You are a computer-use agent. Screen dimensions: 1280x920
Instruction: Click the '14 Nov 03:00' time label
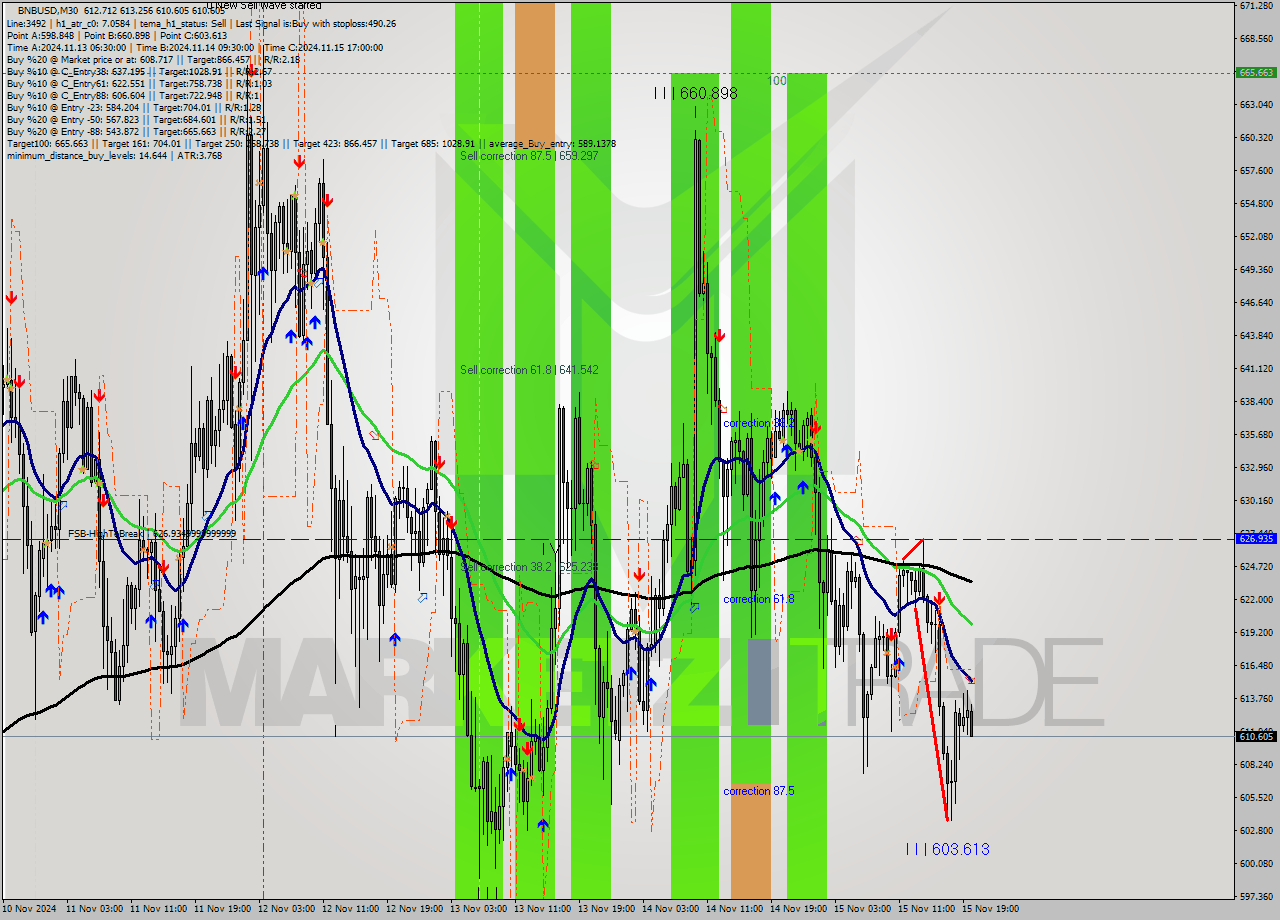670,909
